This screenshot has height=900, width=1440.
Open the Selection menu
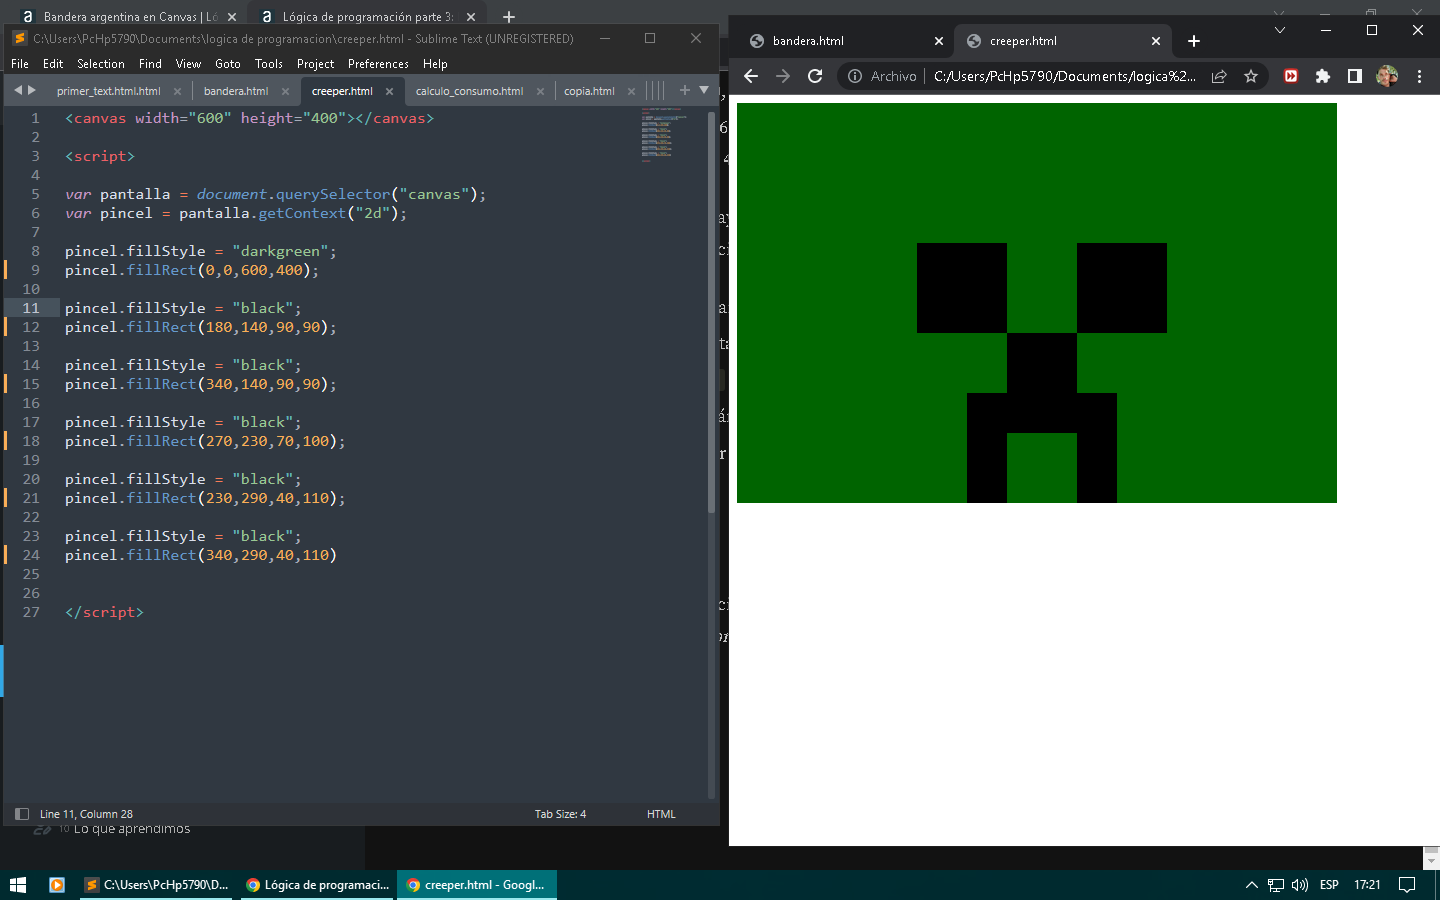pos(101,64)
